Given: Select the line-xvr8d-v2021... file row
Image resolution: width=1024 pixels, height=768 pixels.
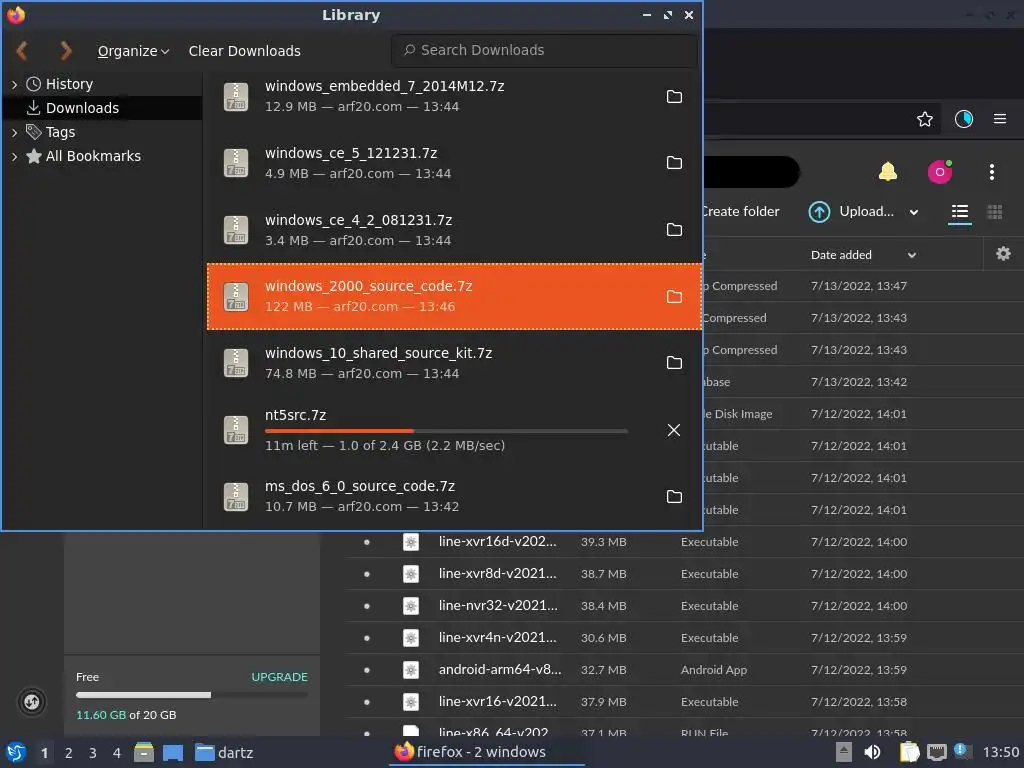Looking at the screenshot, I should [x=684, y=574].
